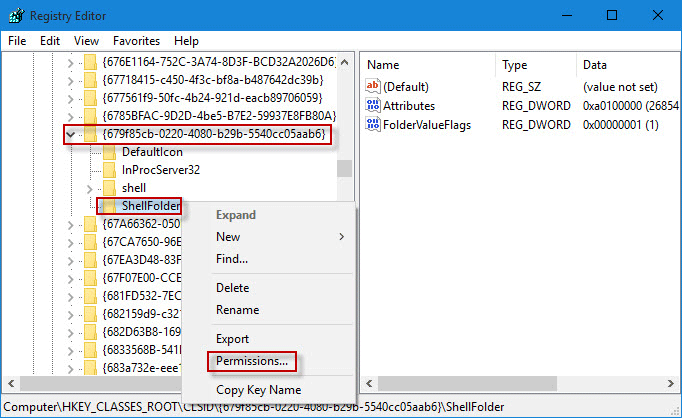This screenshot has height=418, width=682.
Task: Click the shell subkey folder icon
Action: tap(110, 188)
